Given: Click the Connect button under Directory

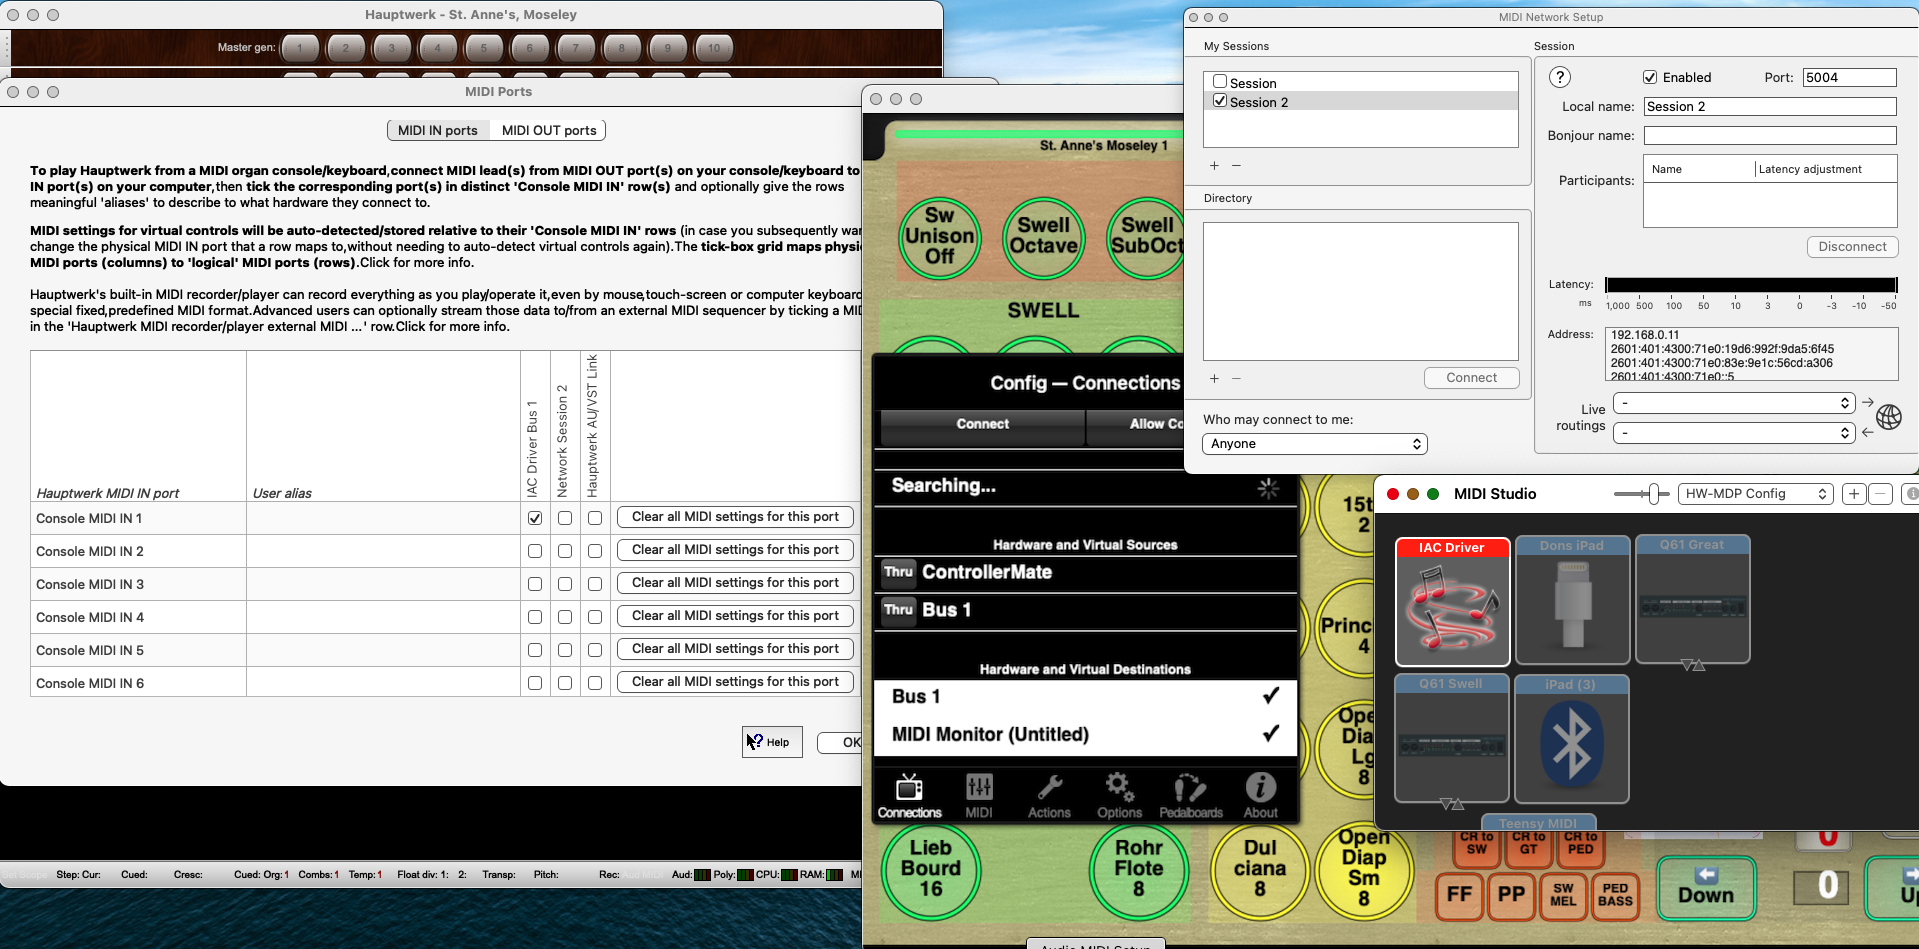Looking at the screenshot, I should (x=1472, y=378).
